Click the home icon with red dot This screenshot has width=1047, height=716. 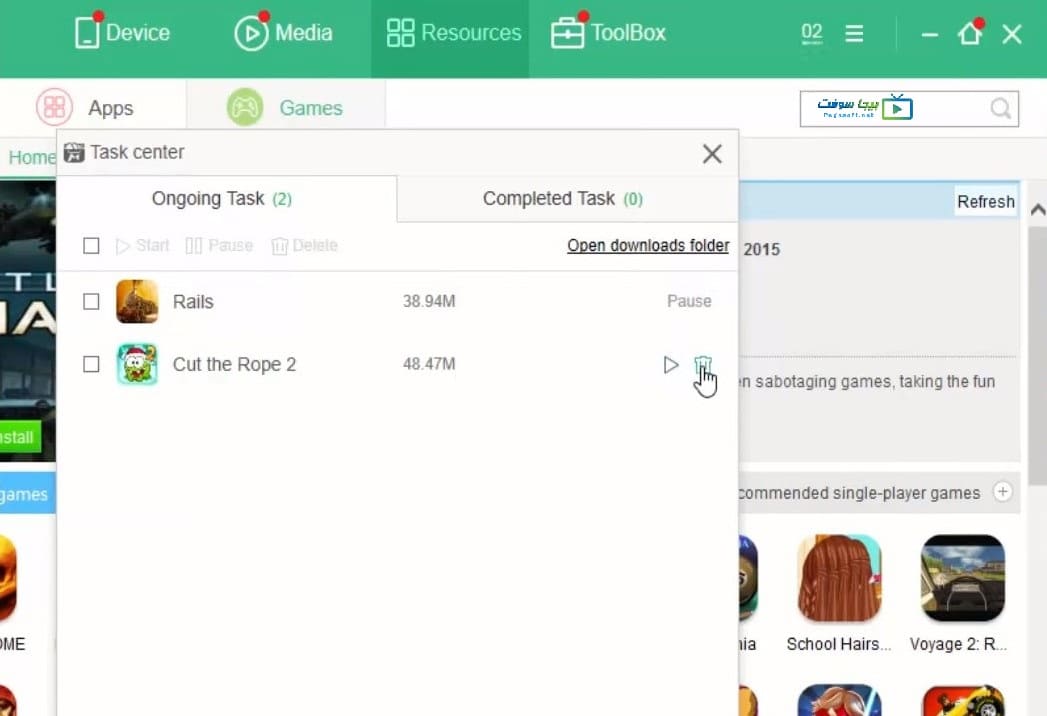click(x=970, y=32)
